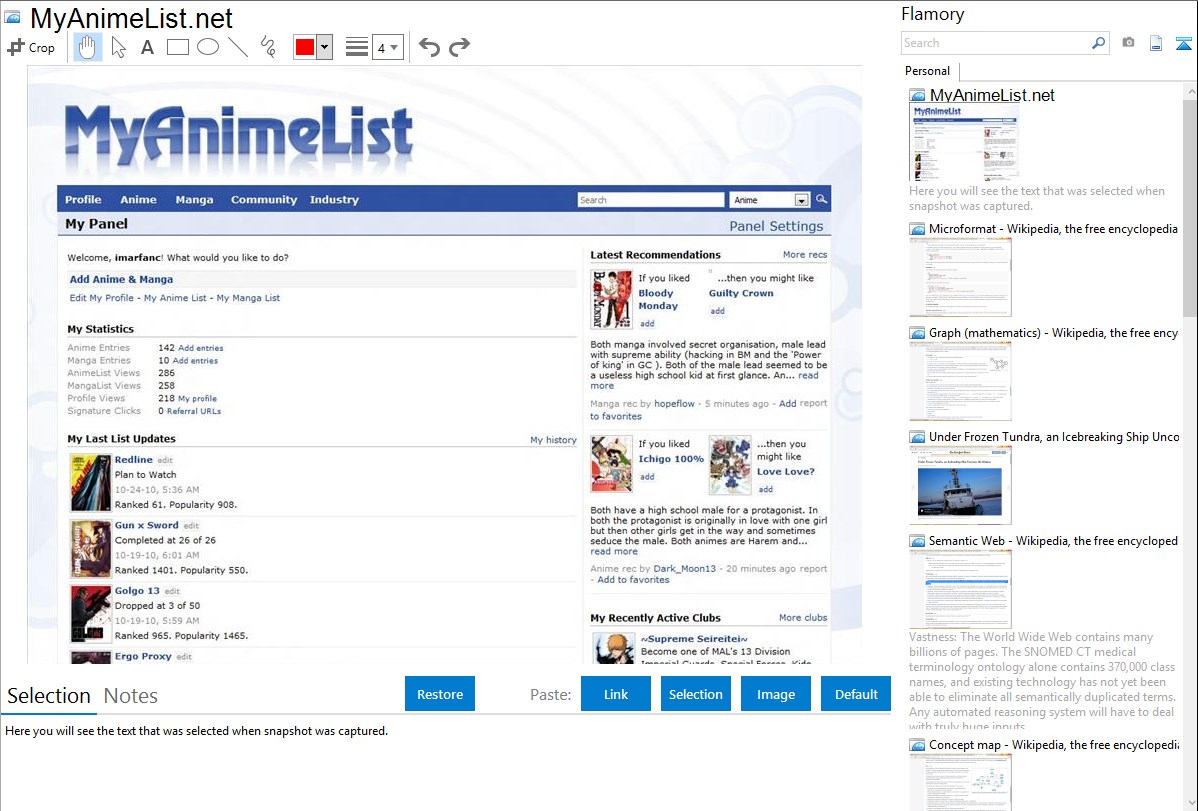
Task: Click the icon beside Under Frozen Tundra title
Action: (917, 436)
